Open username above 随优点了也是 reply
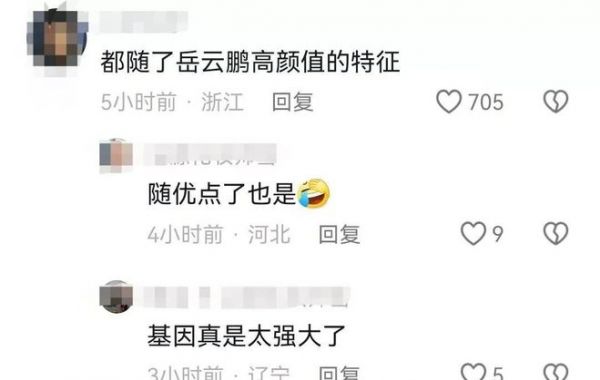The height and width of the screenshot is (380, 600). click(210, 155)
